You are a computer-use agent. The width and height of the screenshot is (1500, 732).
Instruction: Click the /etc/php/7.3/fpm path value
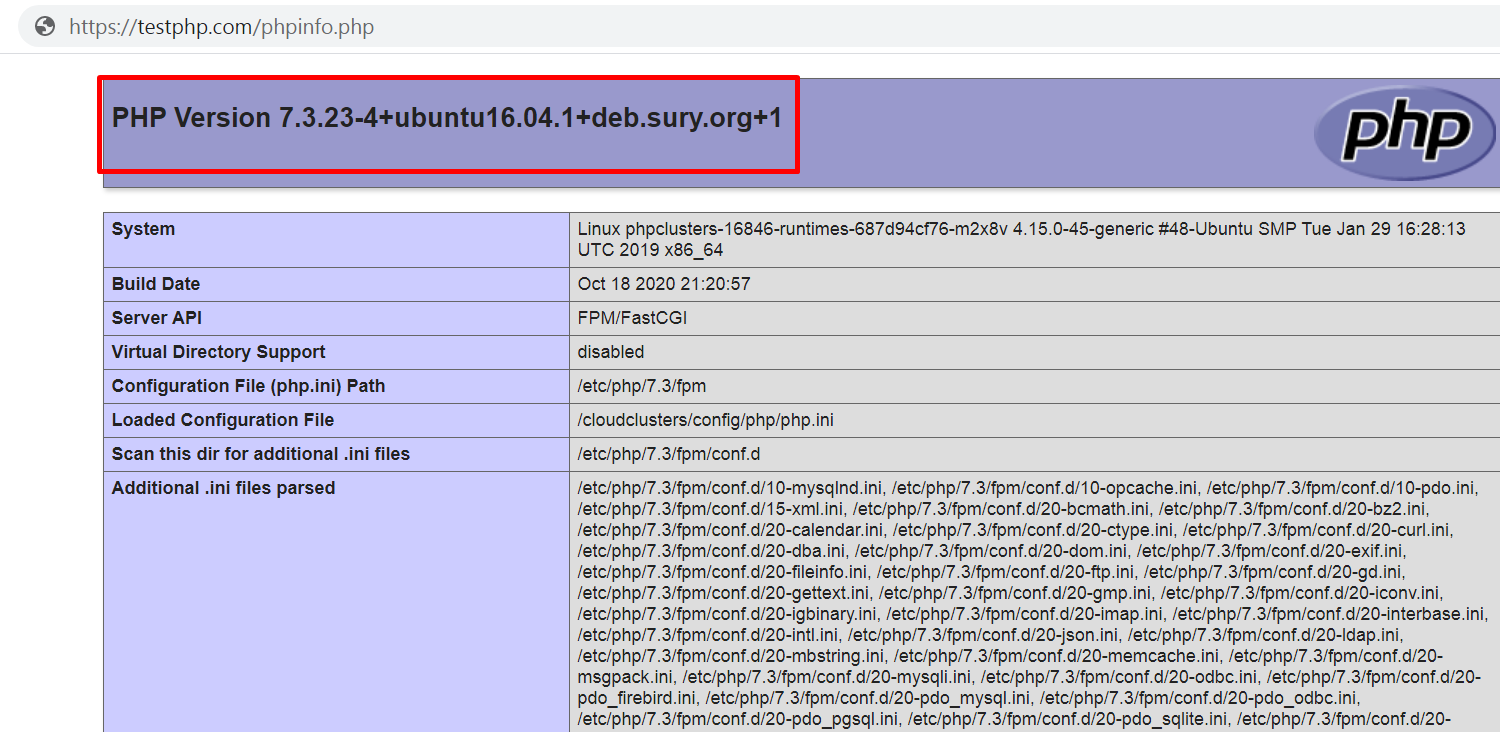(642, 386)
